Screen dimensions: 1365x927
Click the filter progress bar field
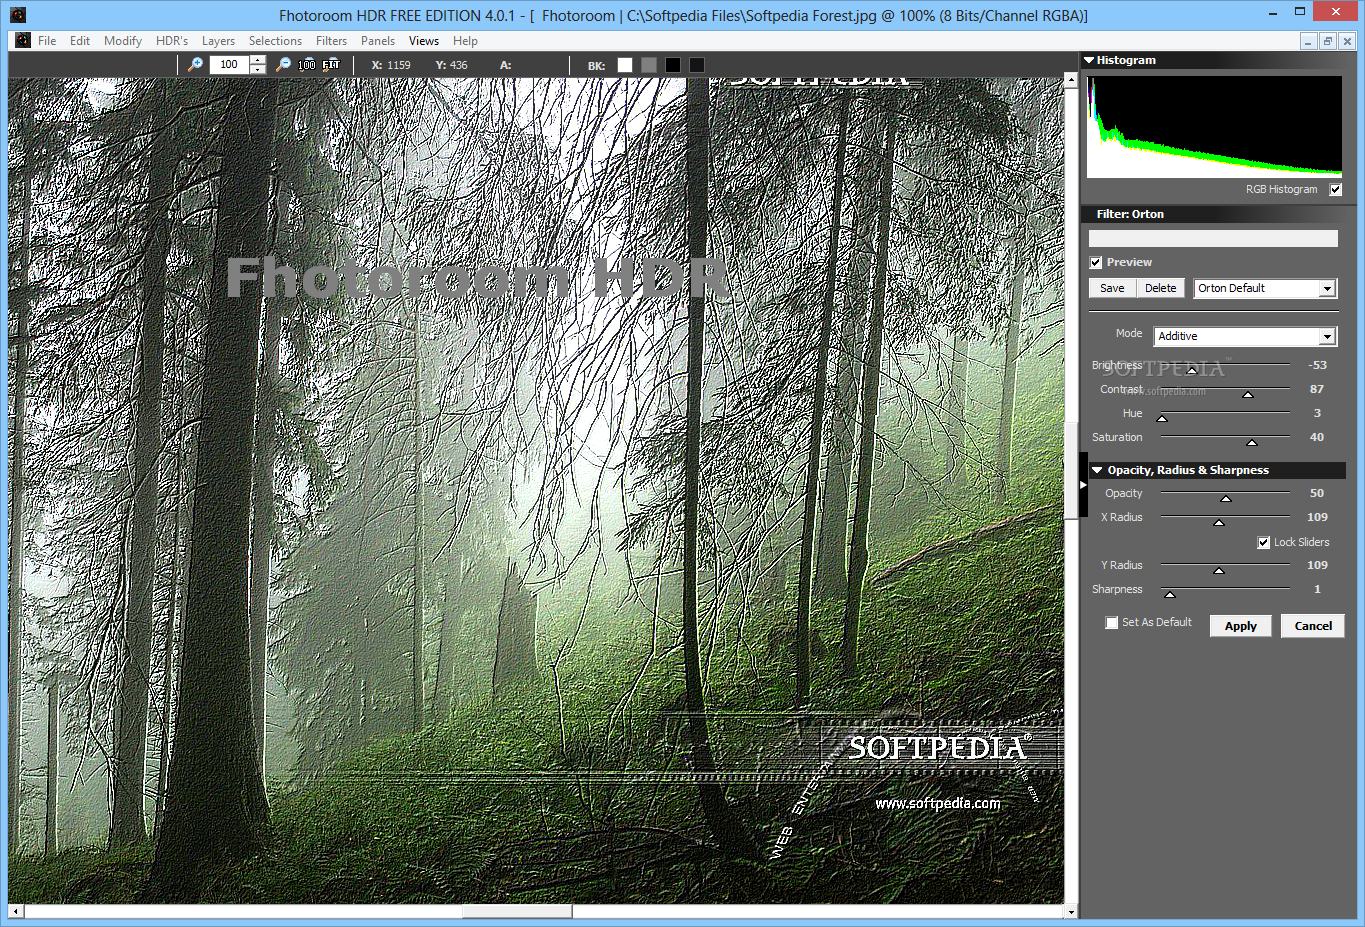click(1213, 238)
